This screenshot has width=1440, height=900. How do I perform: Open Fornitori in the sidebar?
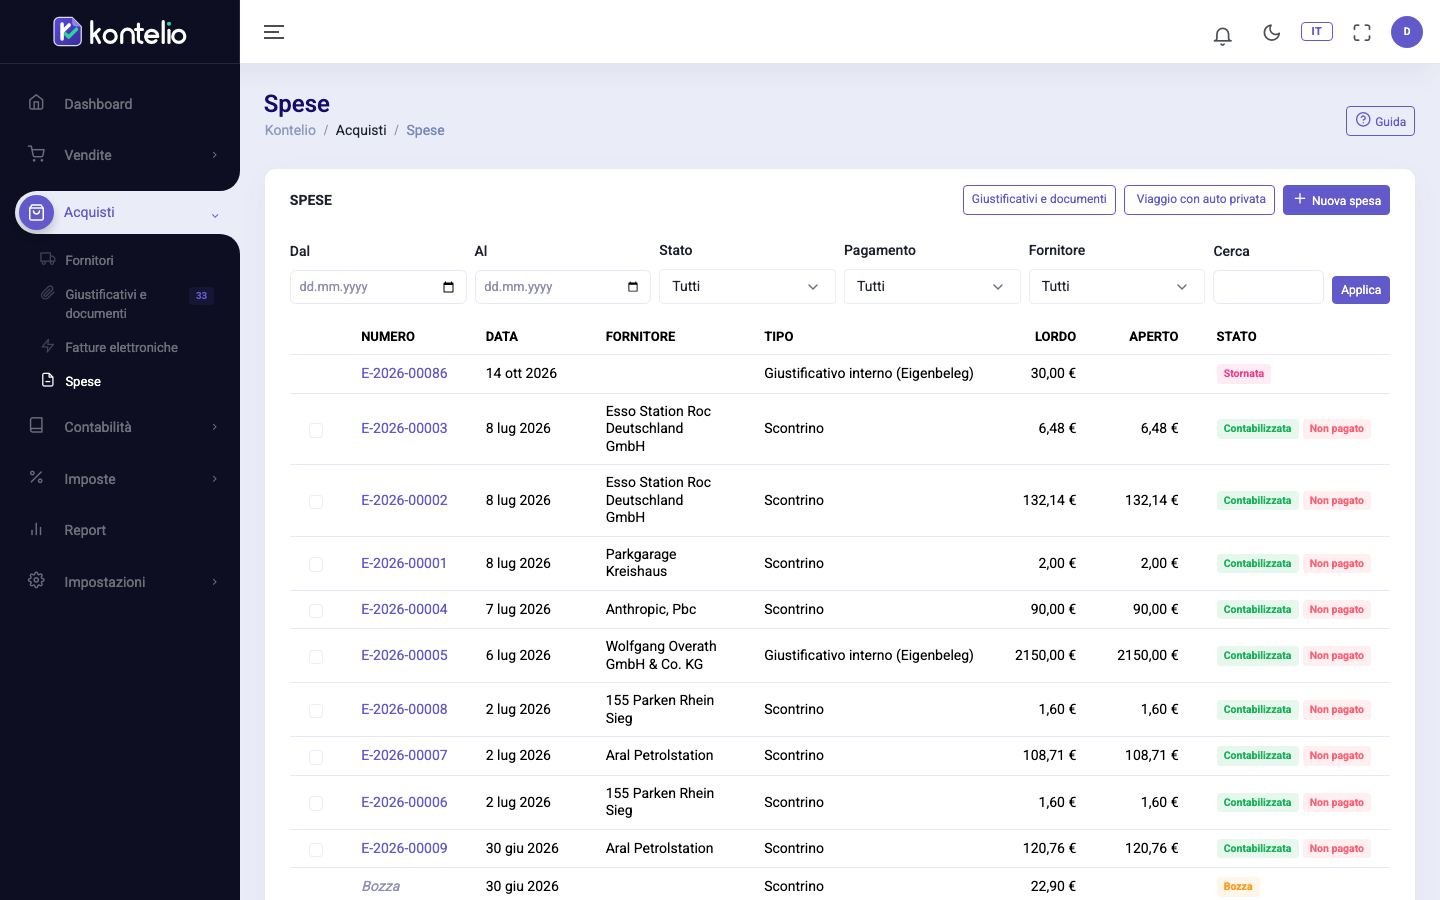coord(89,260)
